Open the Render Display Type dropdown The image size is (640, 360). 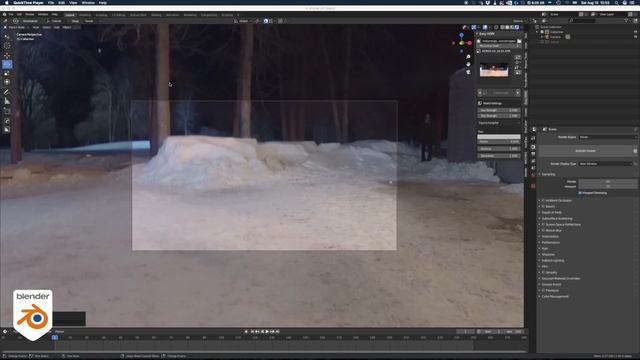[606, 164]
